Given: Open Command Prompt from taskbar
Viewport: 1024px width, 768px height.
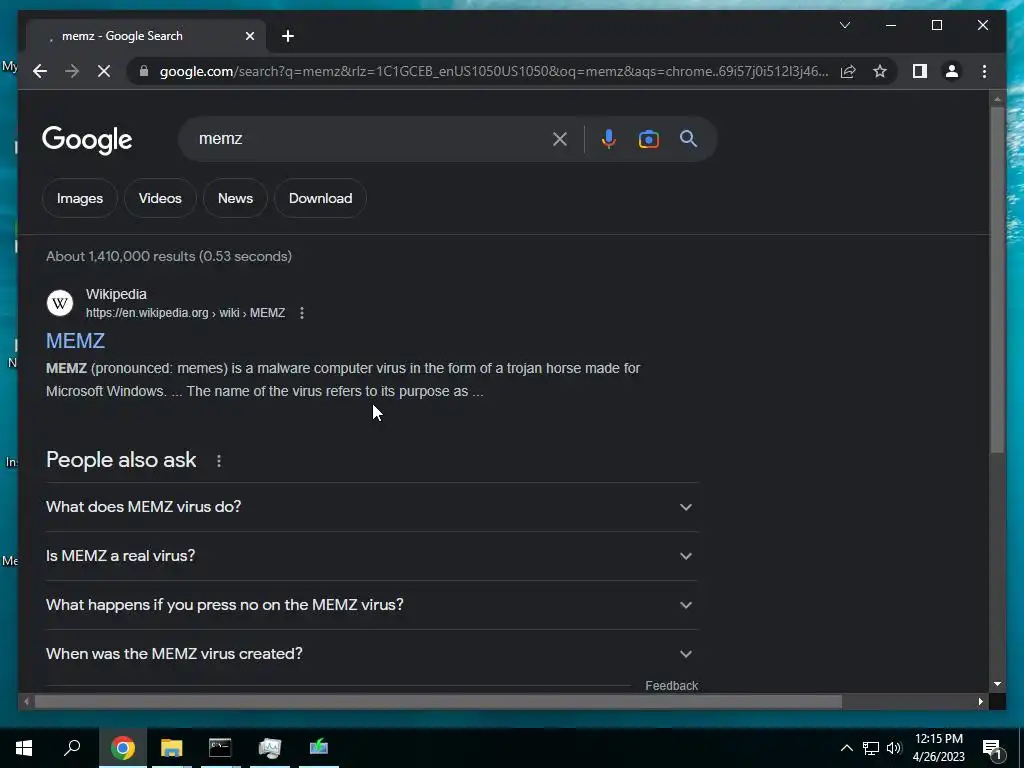Looking at the screenshot, I should point(220,748).
